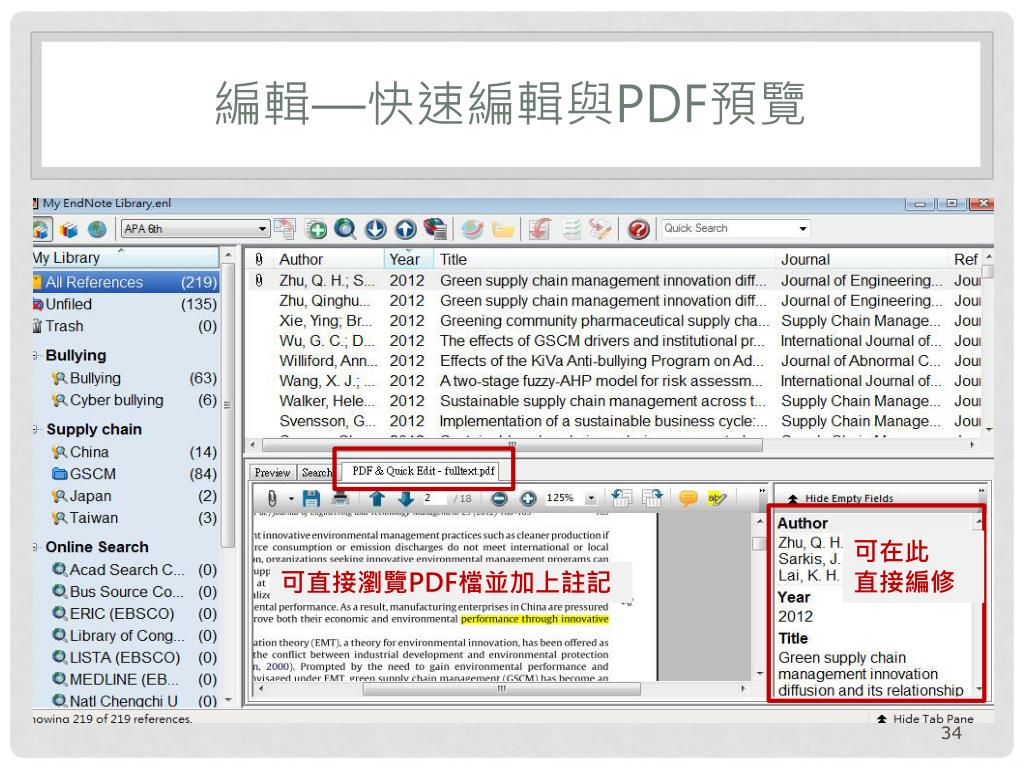Image resolution: width=1024 pixels, height=768 pixels.
Task: Click the reference list horizontal scrollbar
Action: point(512,445)
